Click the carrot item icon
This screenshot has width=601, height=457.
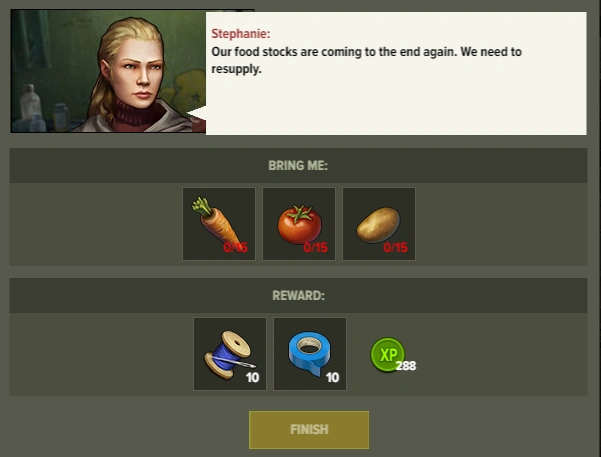[x=219, y=224]
